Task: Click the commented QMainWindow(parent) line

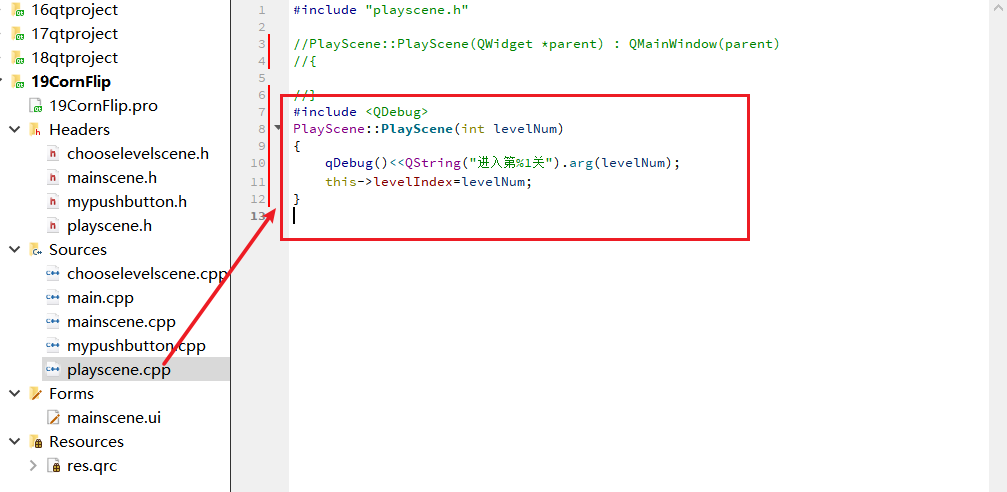Action: (536, 44)
